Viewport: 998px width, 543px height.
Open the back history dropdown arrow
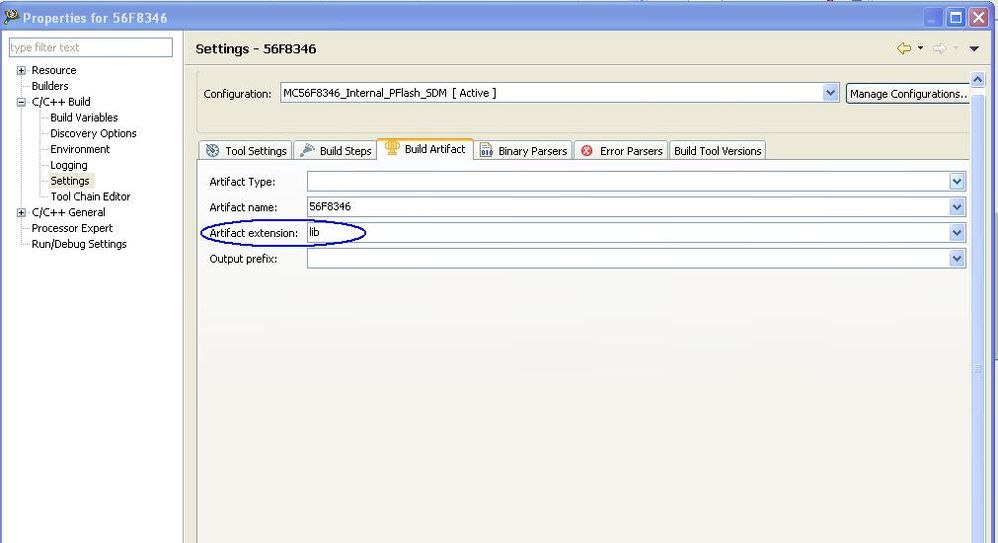(x=920, y=48)
